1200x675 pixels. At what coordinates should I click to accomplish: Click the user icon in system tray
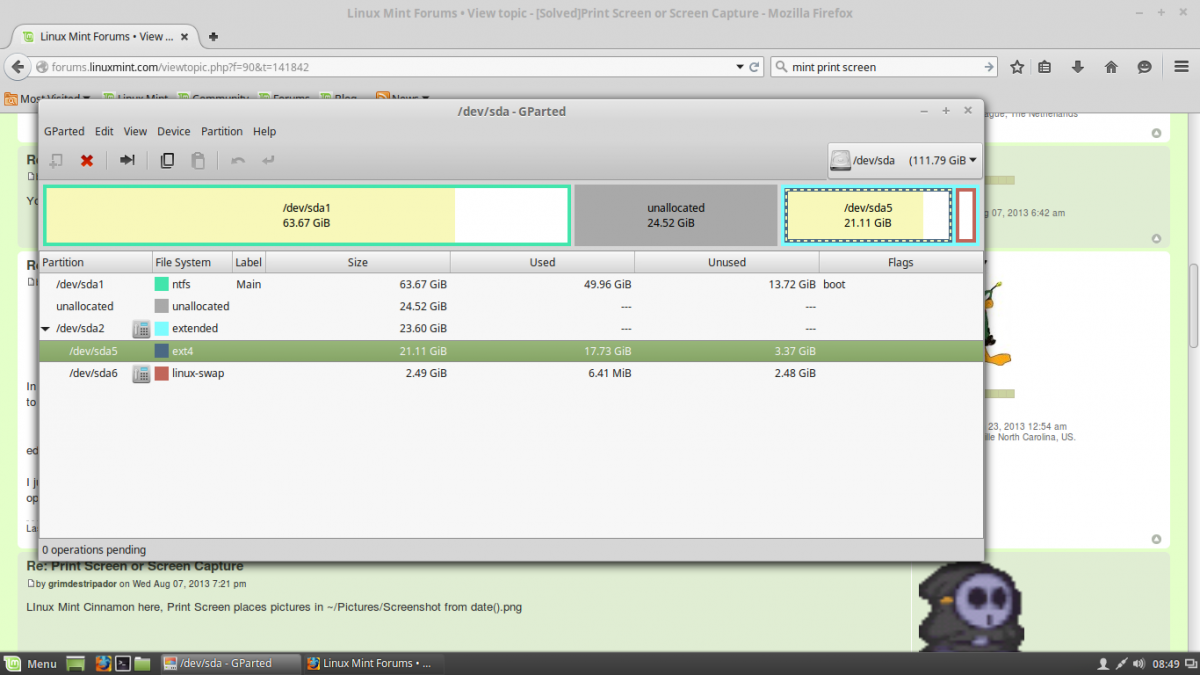tap(1104, 663)
